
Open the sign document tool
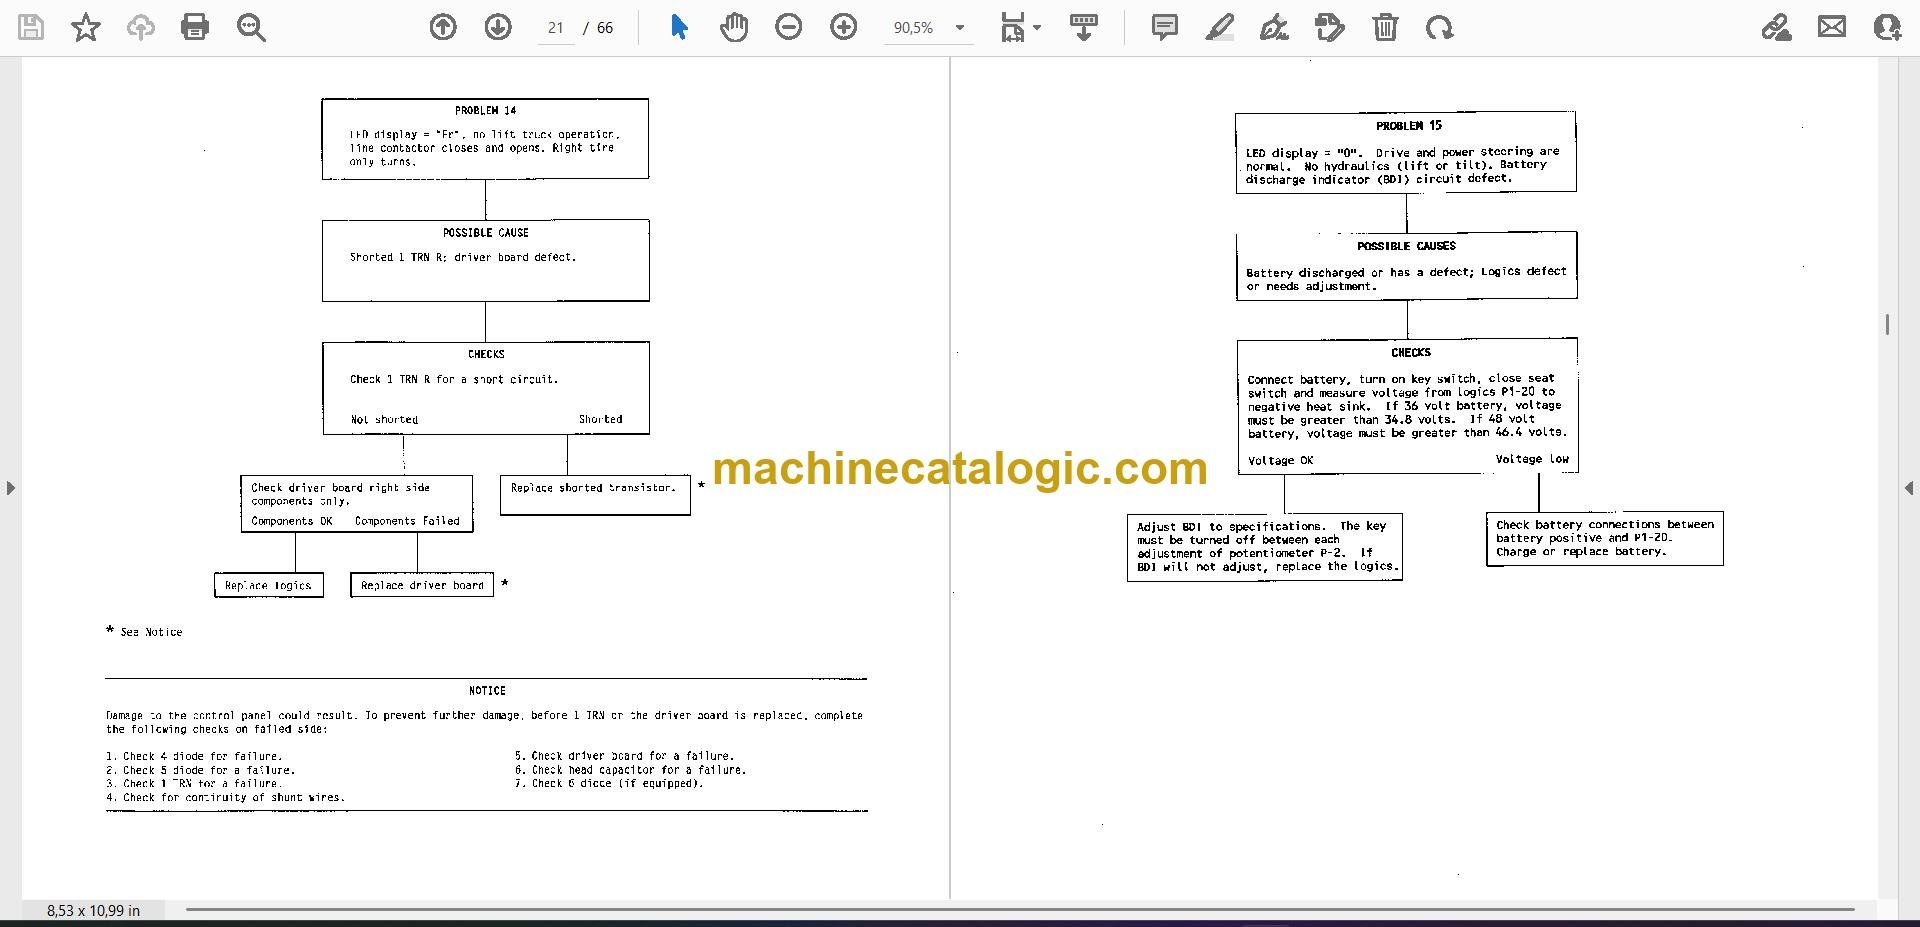[1274, 27]
